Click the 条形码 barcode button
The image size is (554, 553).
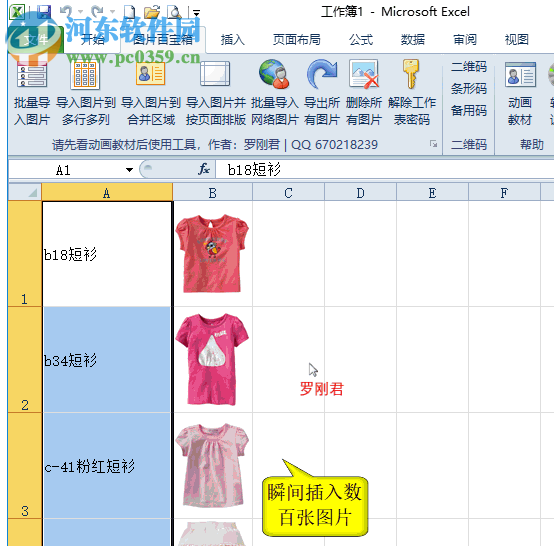coord(468,88)
